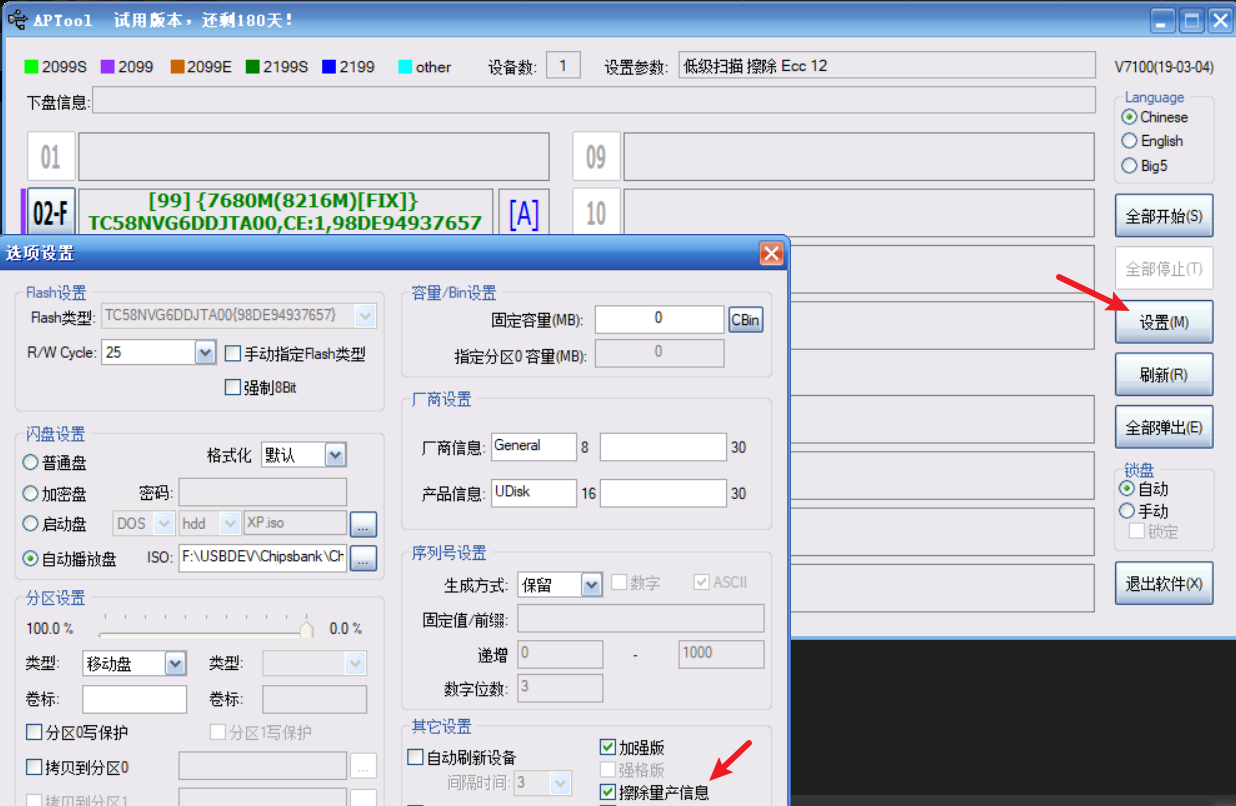The width and height of the screenshot is (1236, 806).
Task: Expand the R/W Cycle dropdown
Action: [x=205, y=353]
